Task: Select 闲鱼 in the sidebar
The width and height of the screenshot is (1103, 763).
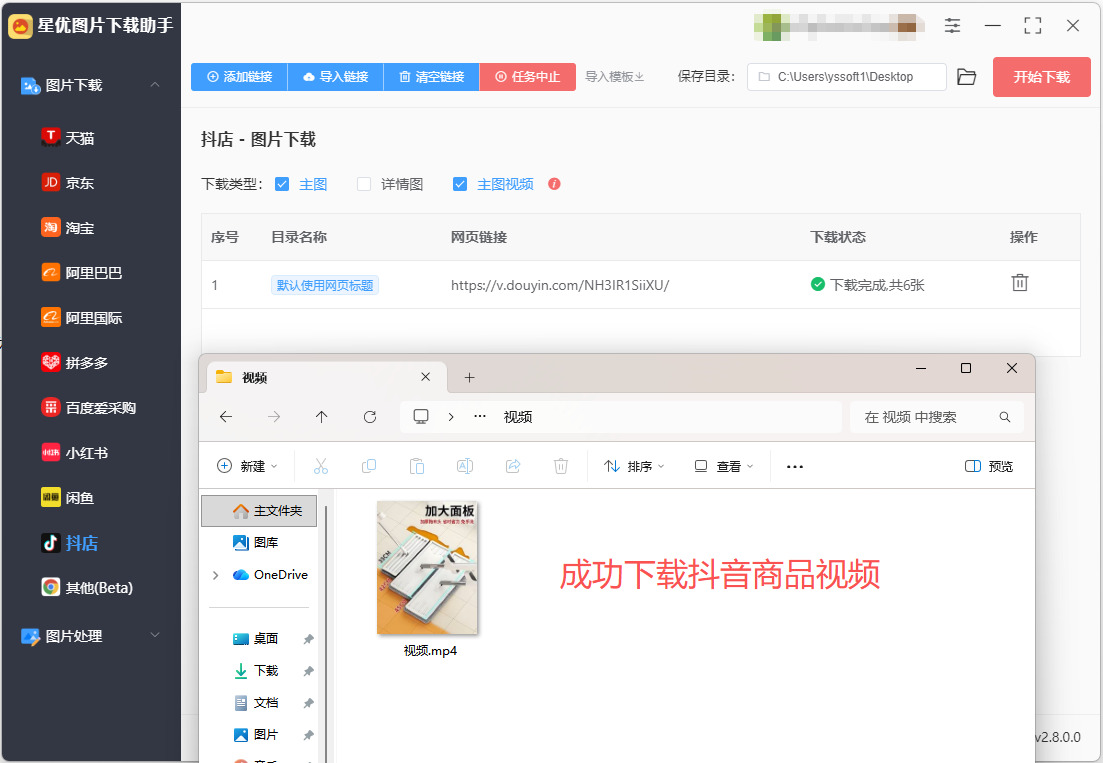Action: click(x=68, y=498)
